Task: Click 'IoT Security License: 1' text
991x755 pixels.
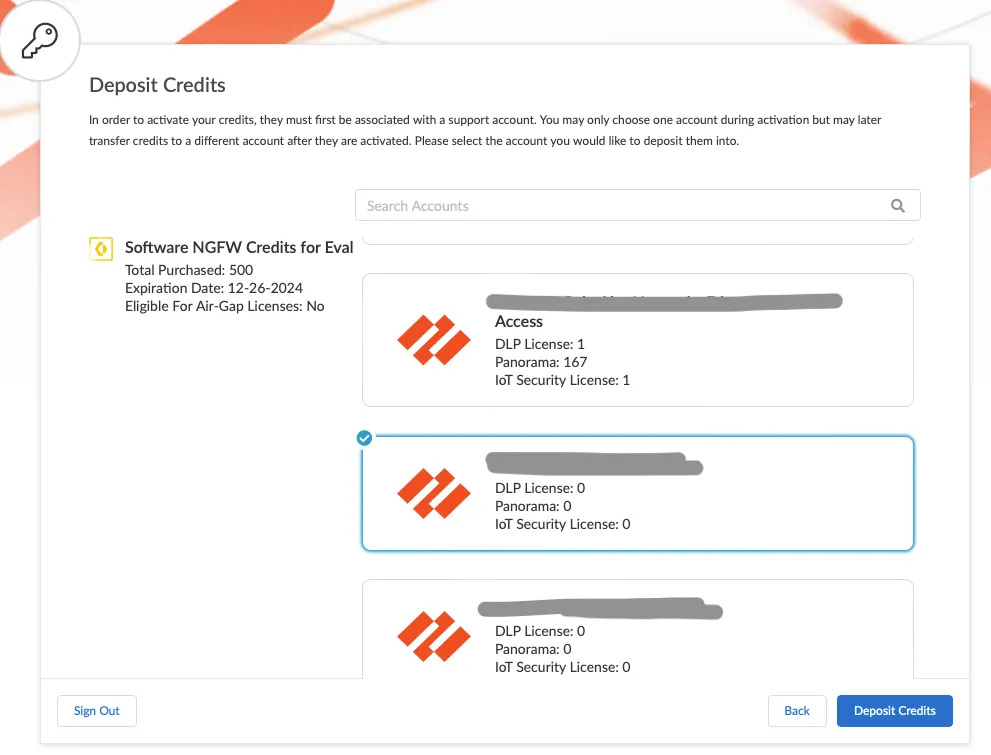Action: (562, 380)
